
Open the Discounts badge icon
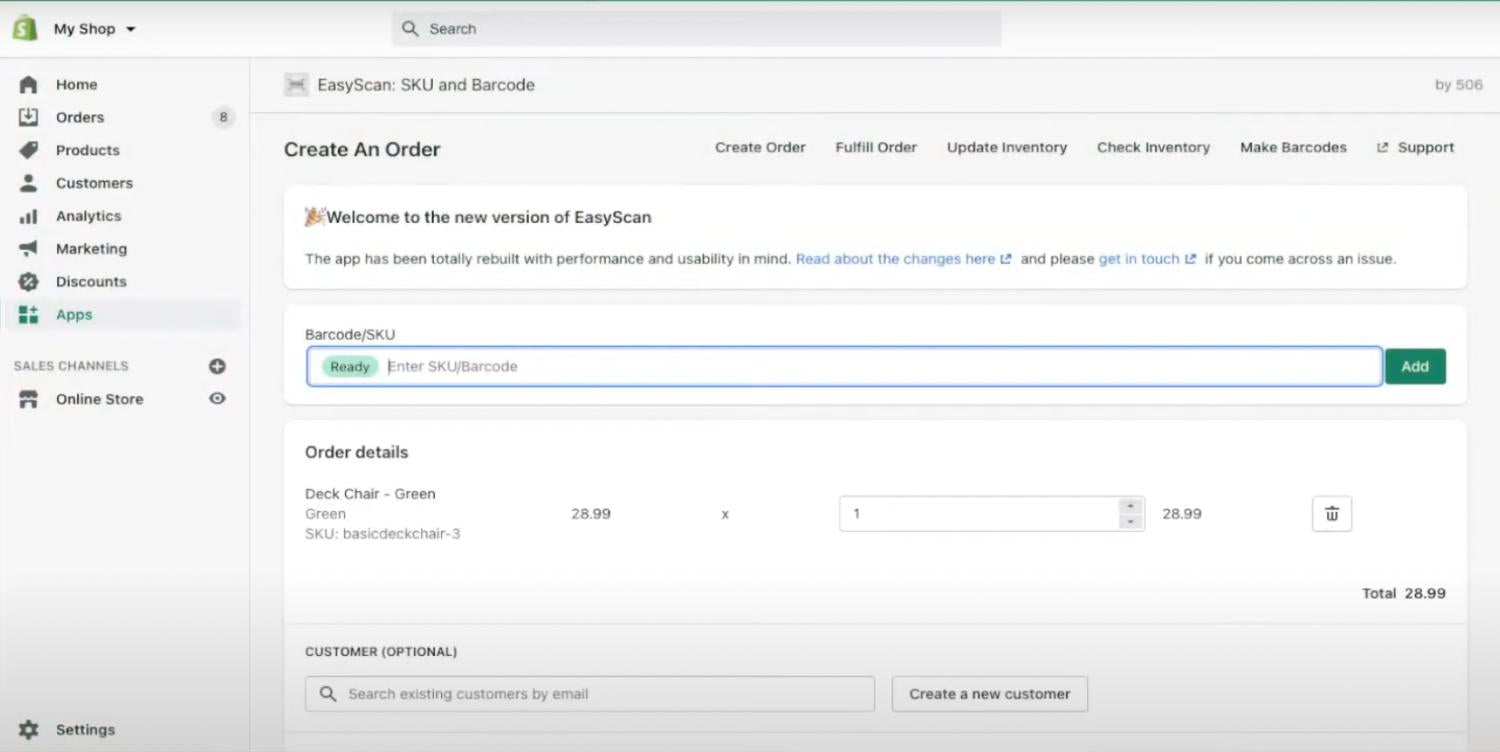[28, 282]
